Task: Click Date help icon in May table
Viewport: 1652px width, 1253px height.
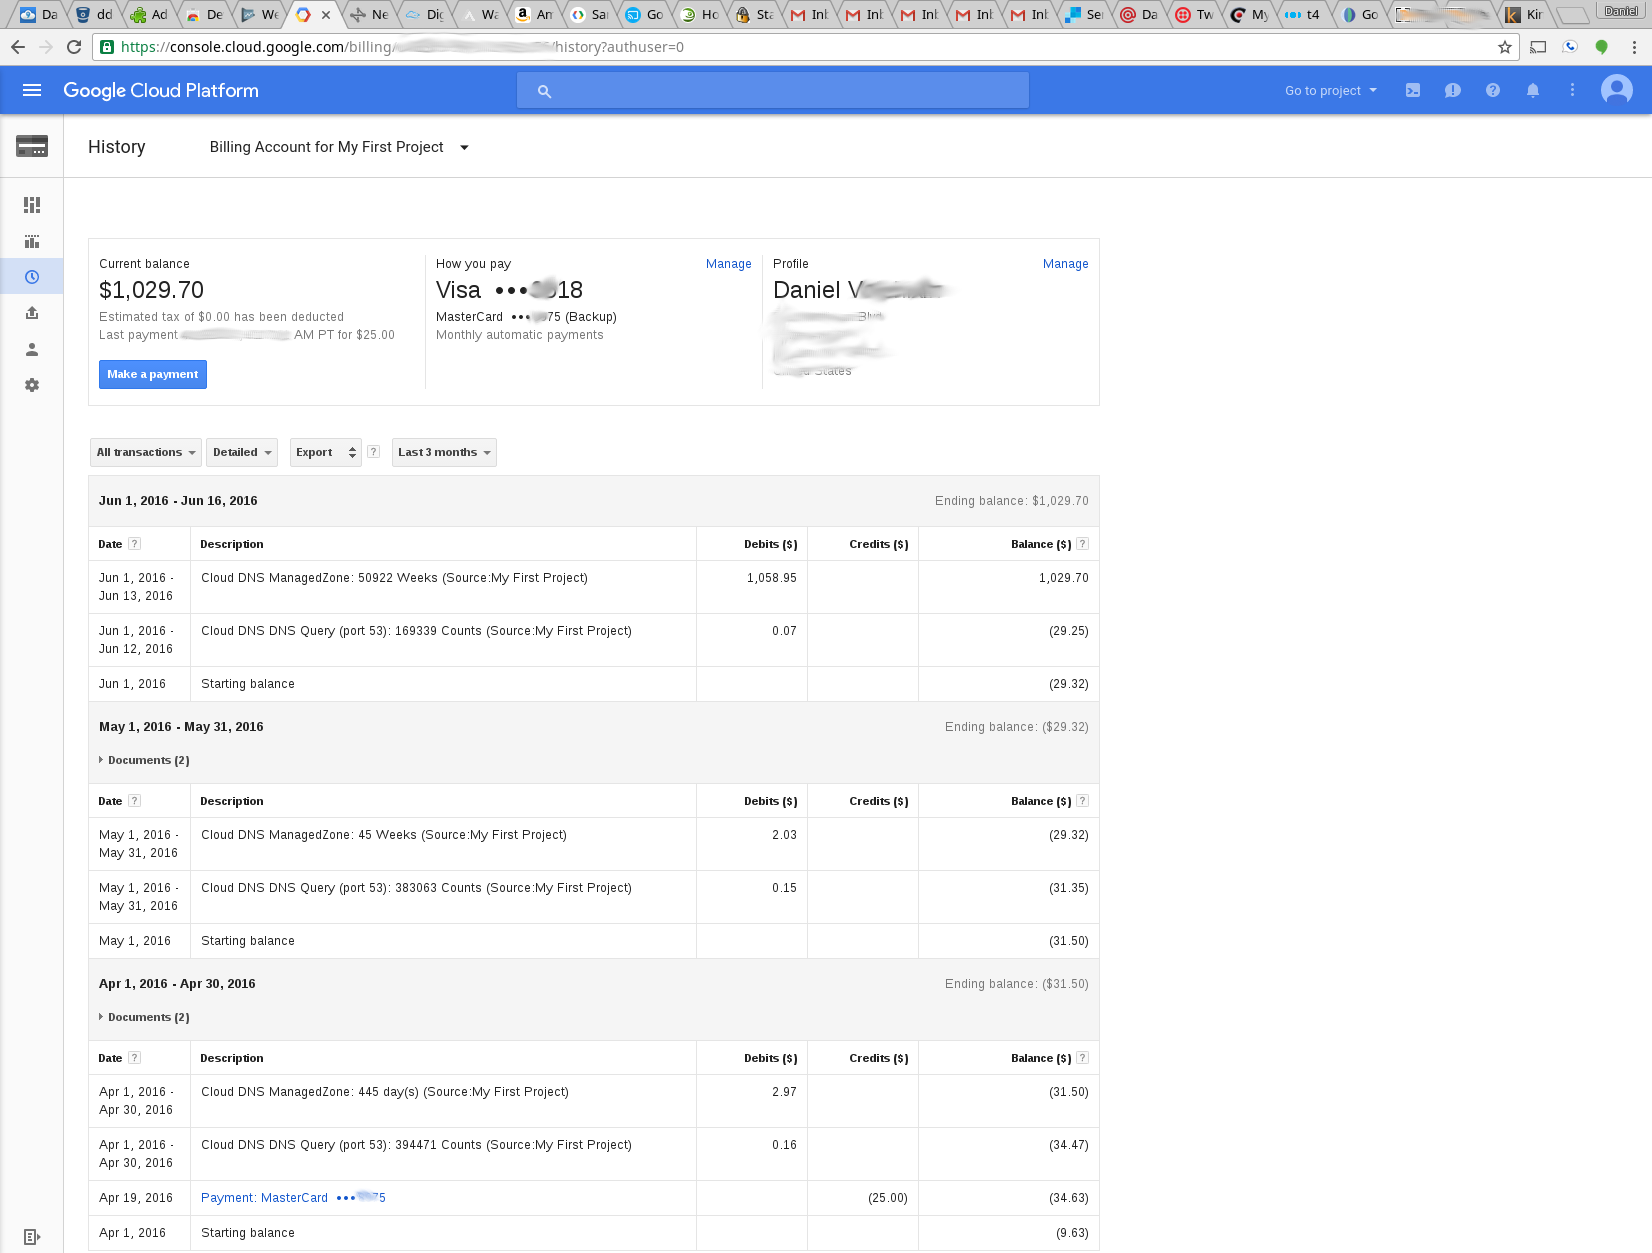Action: click(135, 801)
